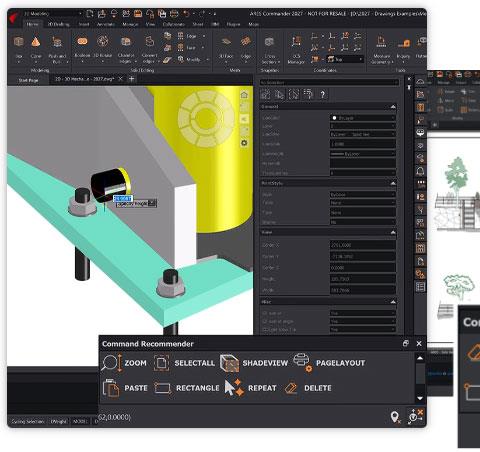Open the Home ribbon tab
This screenshot has height=452, width=480.
(32, 24)
